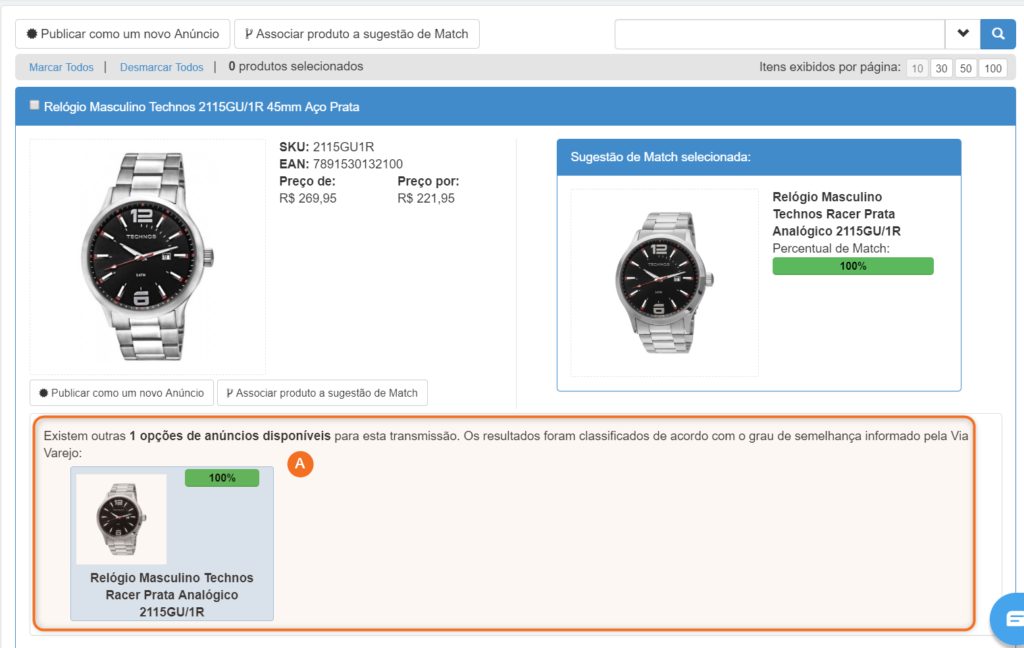Screen dimensions: 1024x648
Task: Click Publicar como um novo Anúncio below watch image
Action: point(121,393)
